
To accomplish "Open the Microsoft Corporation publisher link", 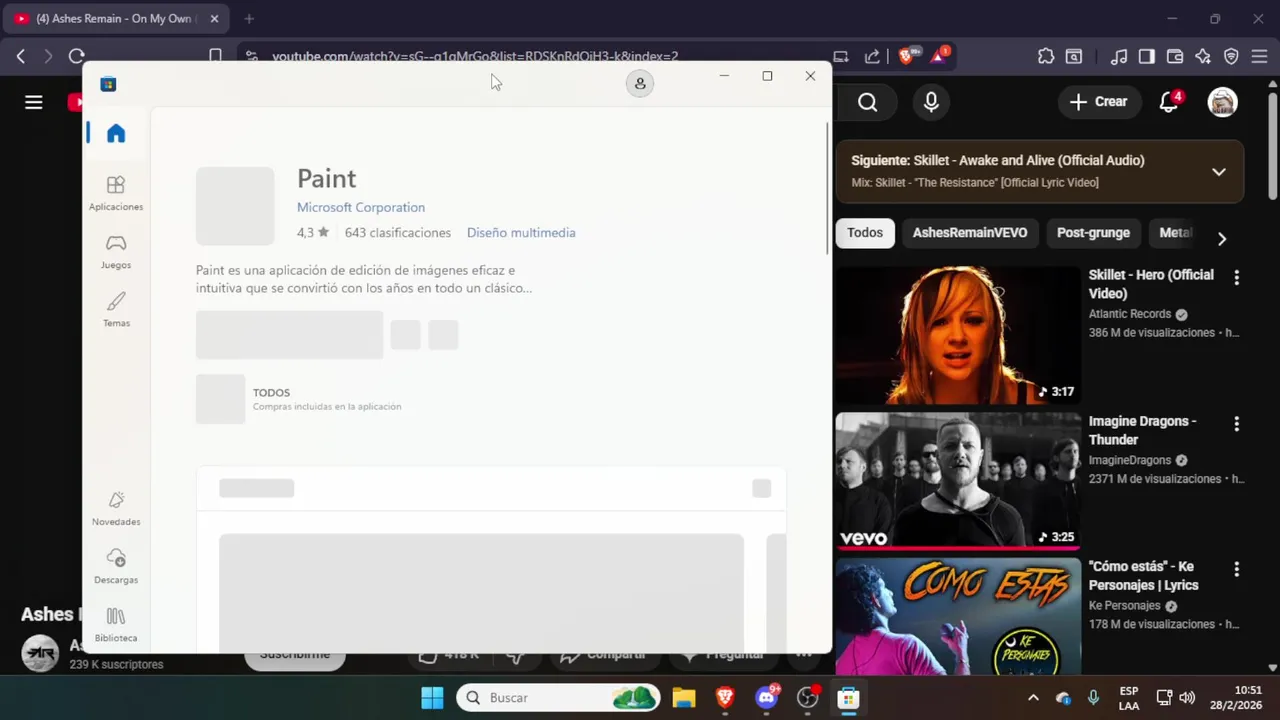I will 361,207.
